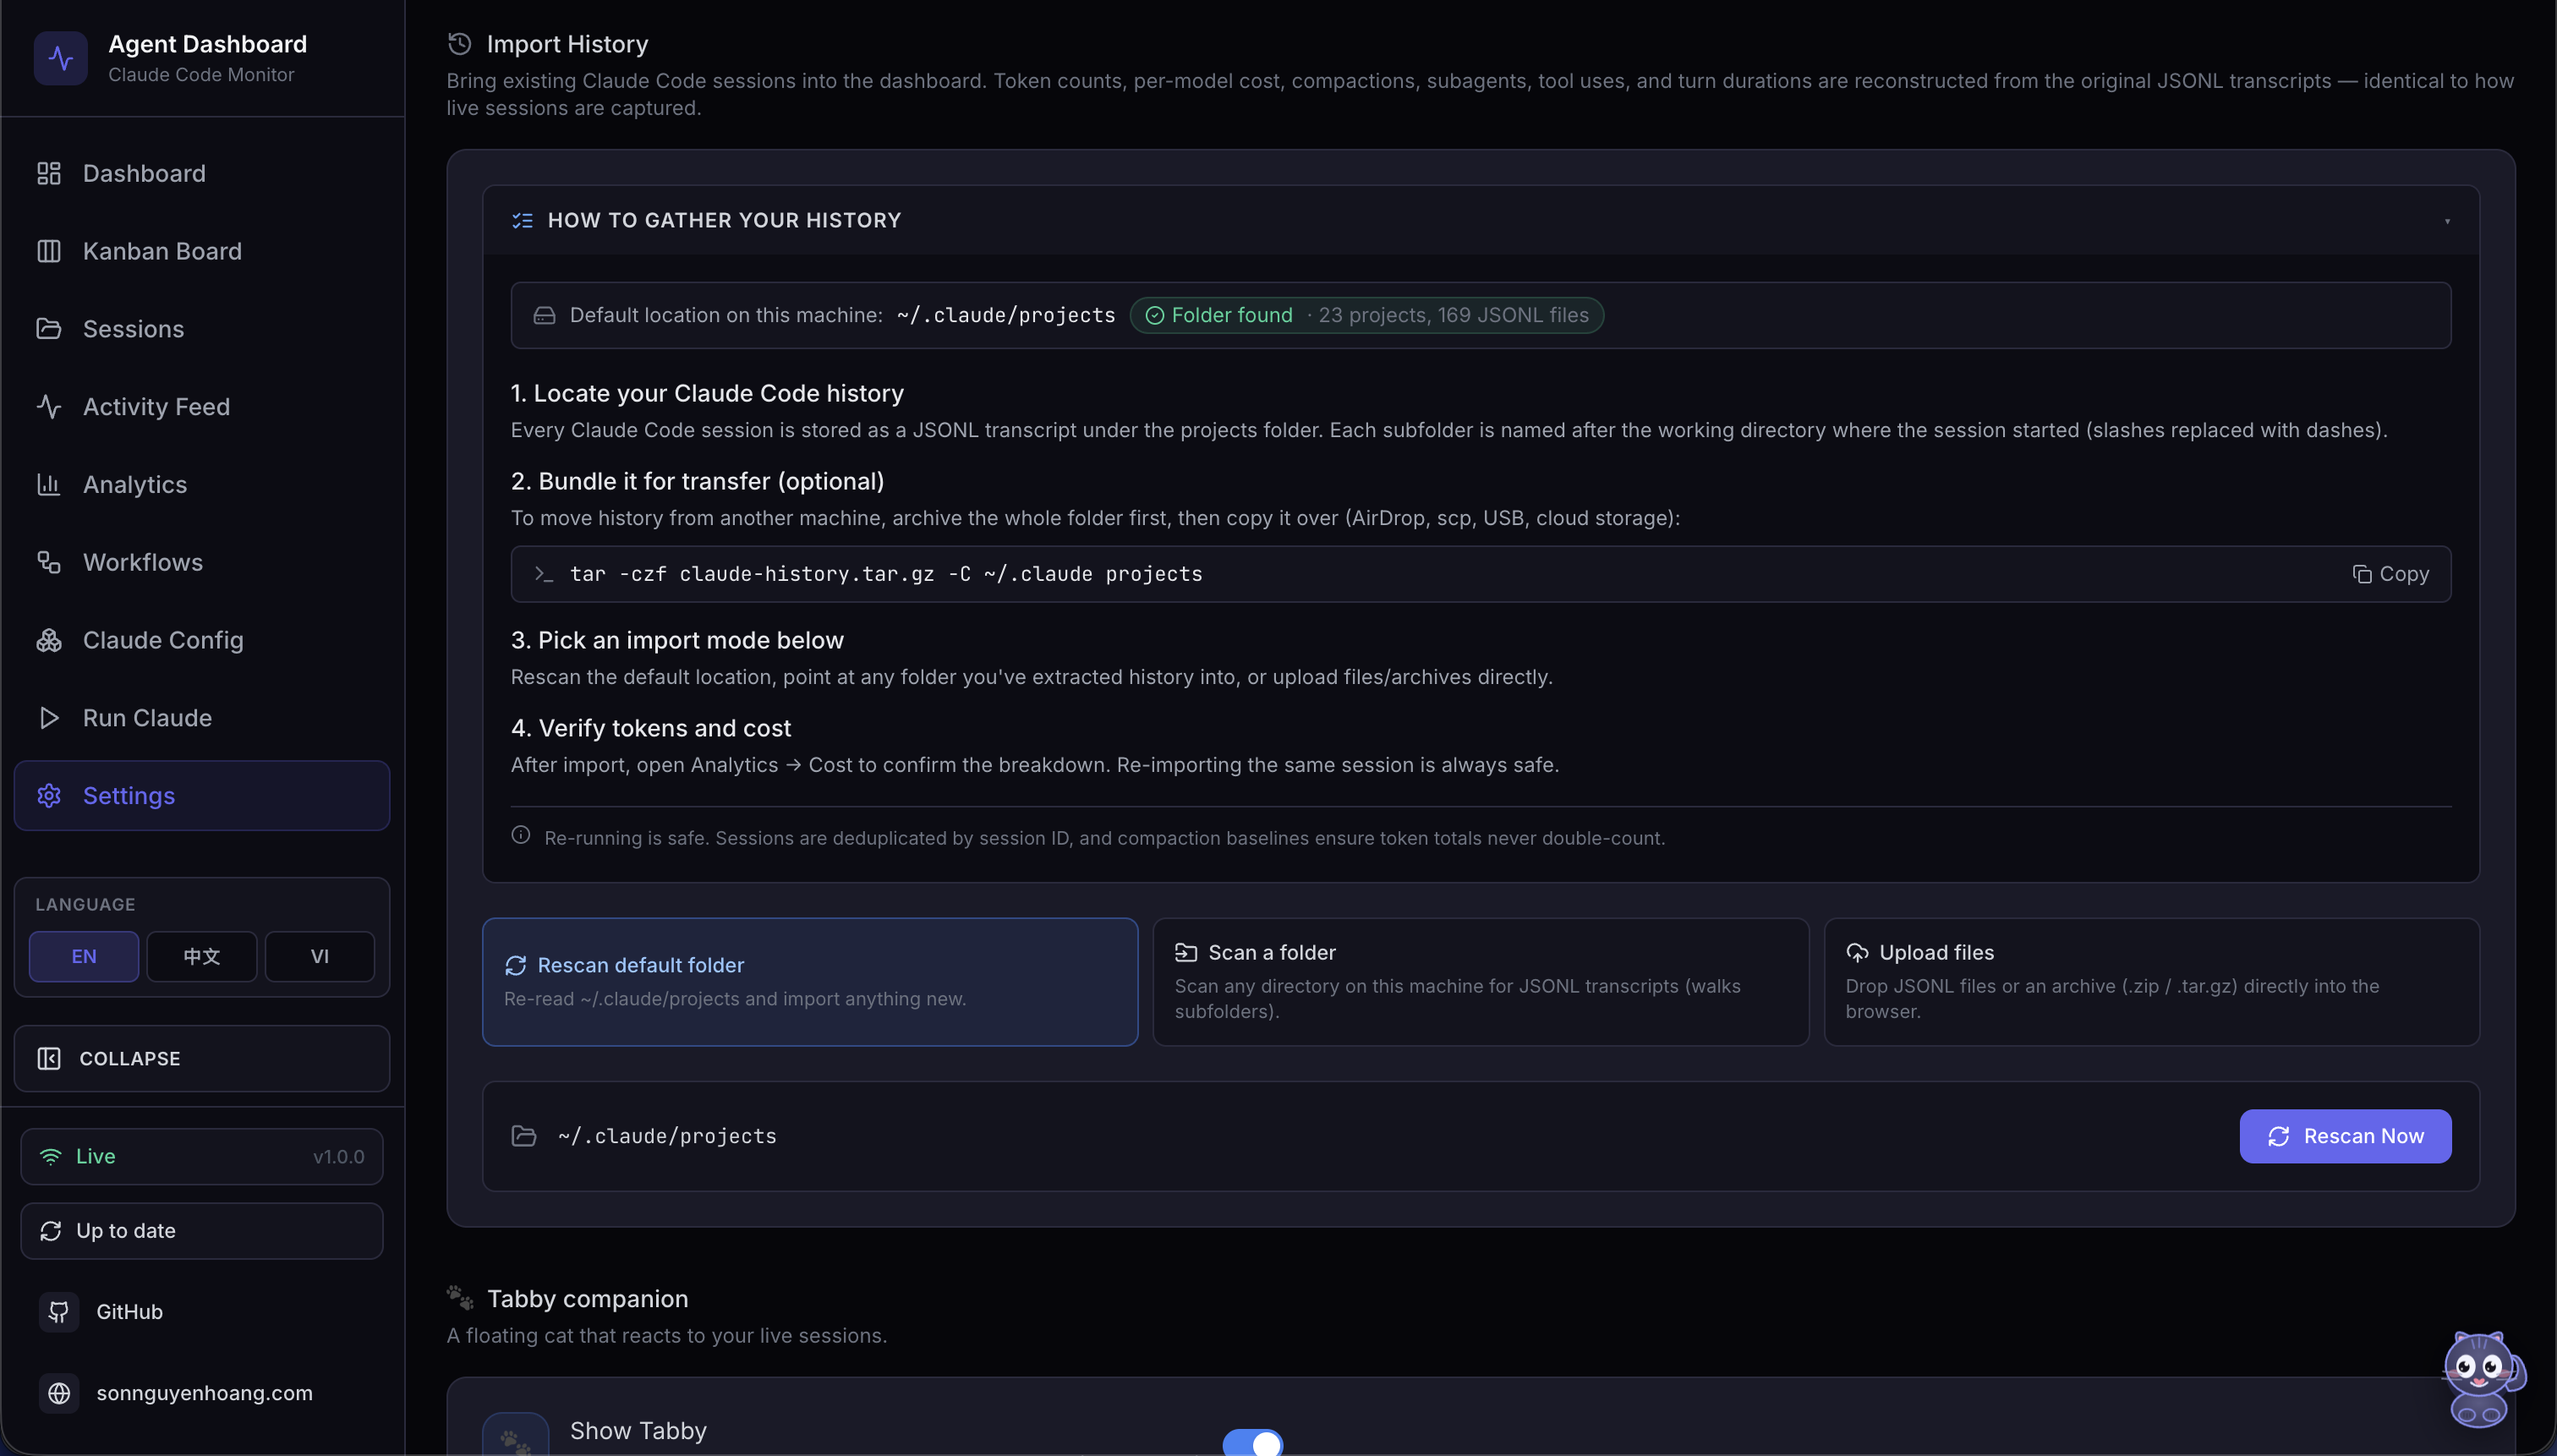Viewport: 2557px width, 1456px height.
Task: Click the globe website icon
Action: pyautogui.click(x=59, y=1393)
